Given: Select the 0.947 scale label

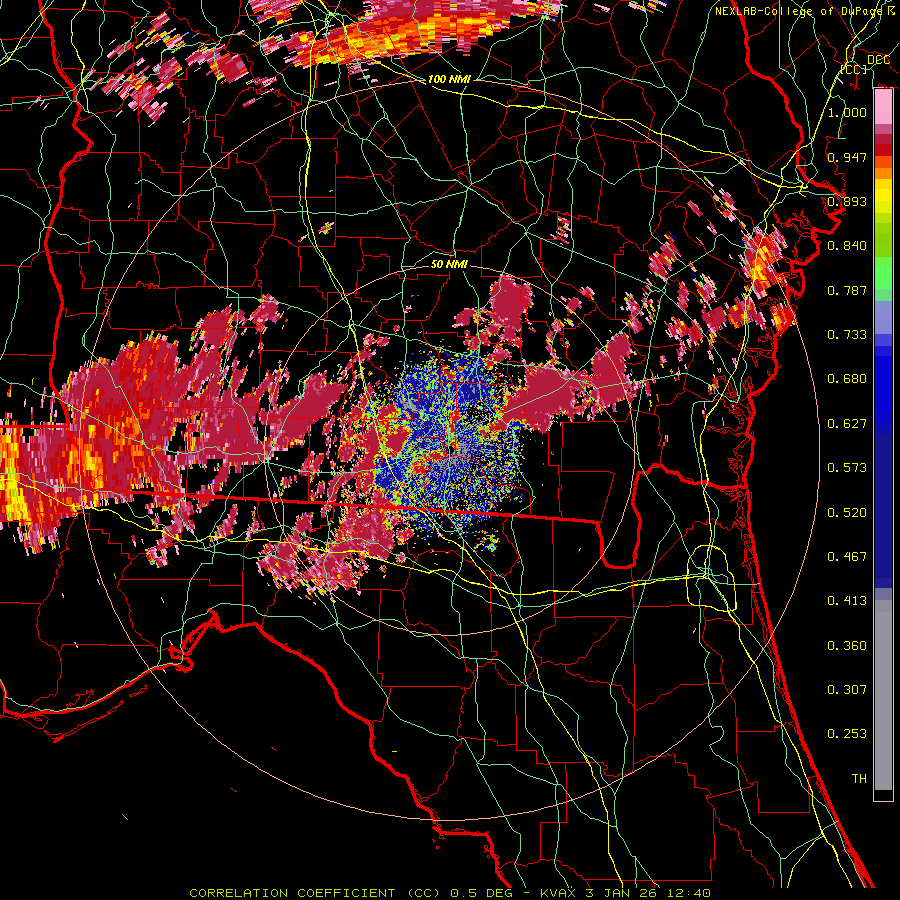Looking at the screenshot, I should point(847,157).
